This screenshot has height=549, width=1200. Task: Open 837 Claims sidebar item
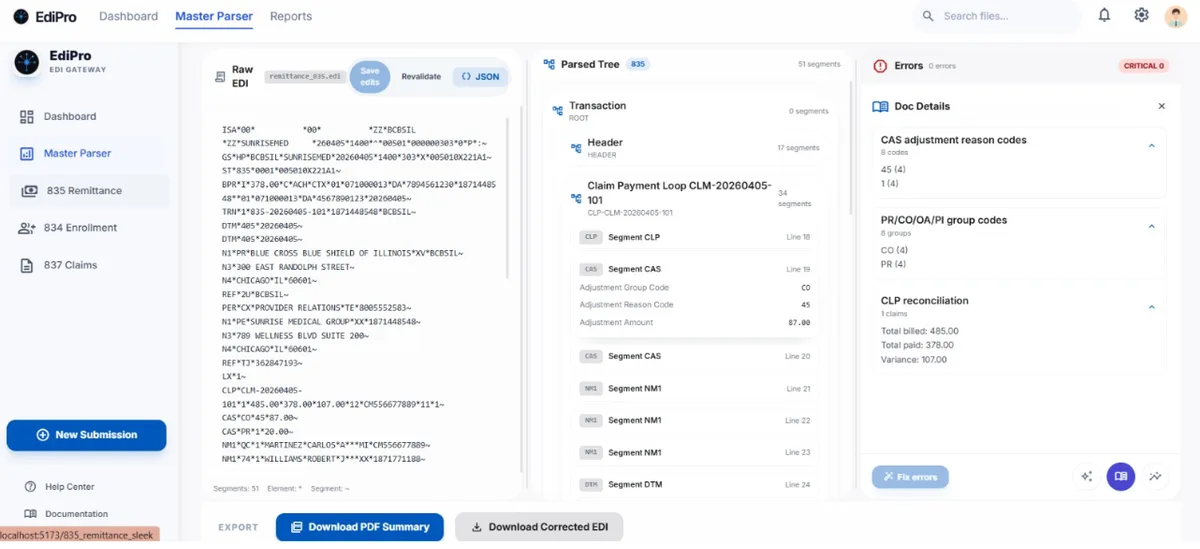pos(90,266)
